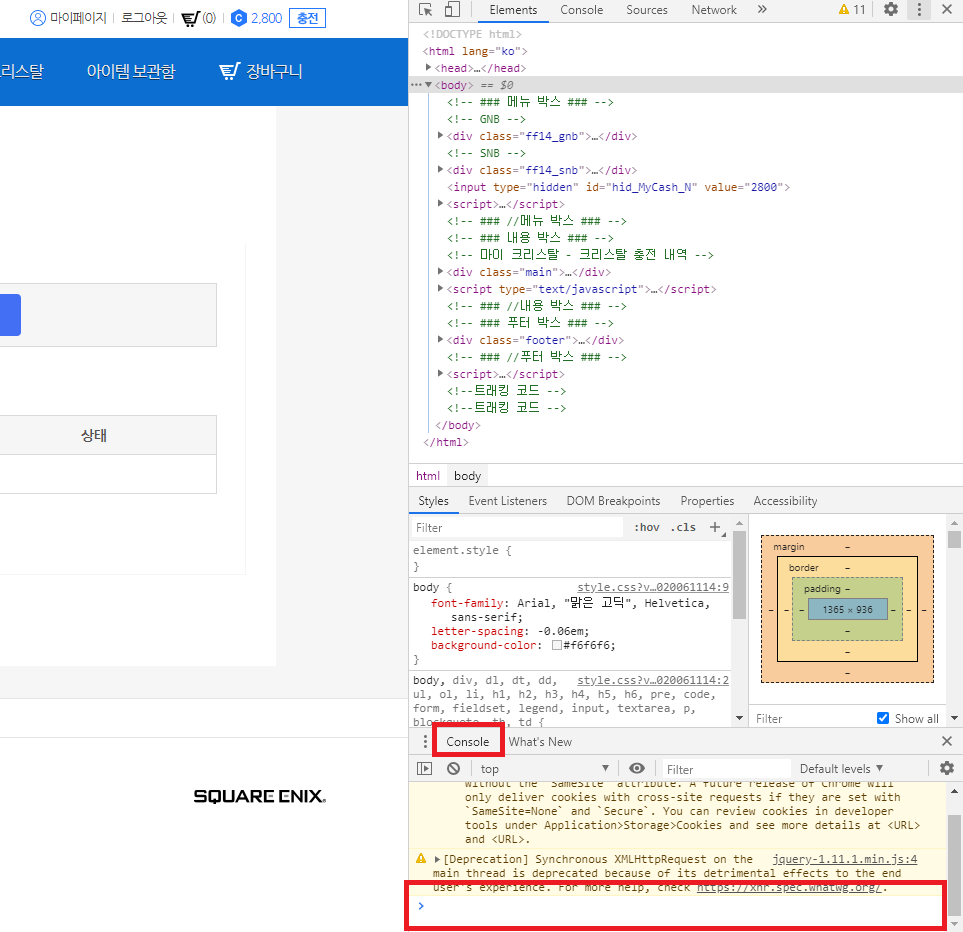Open the 장바구니 cart menu

(261, 71)
